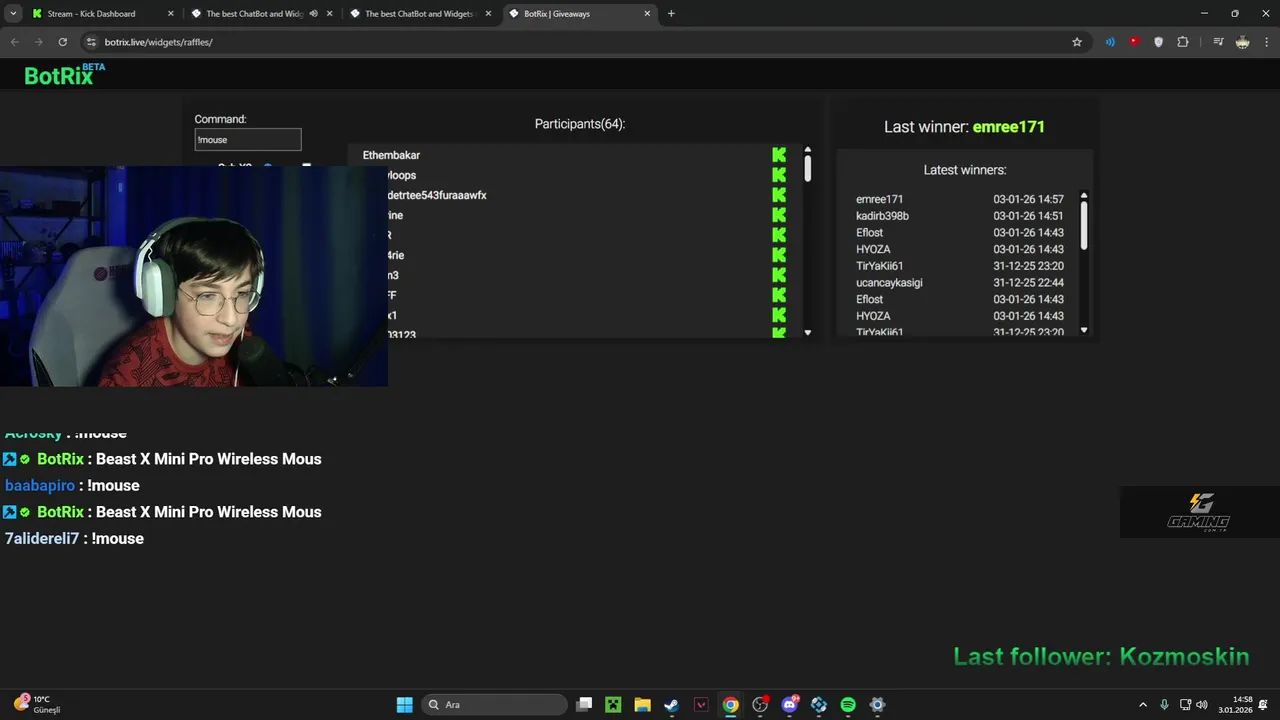
Task: Reload the BotRix giveaways page
Action: pyautogui.click(x=62, y=42)
